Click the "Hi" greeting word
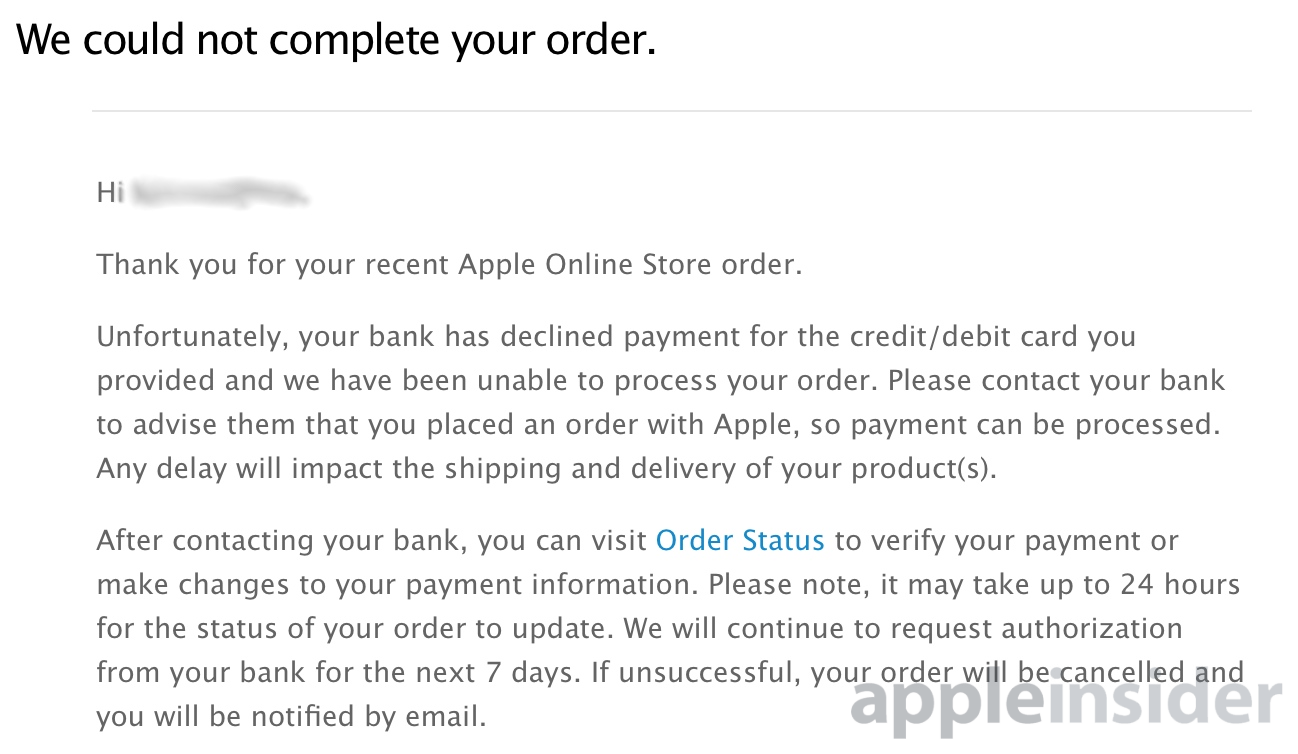This screenshot has height=754, width=1298. coord(109,192)
